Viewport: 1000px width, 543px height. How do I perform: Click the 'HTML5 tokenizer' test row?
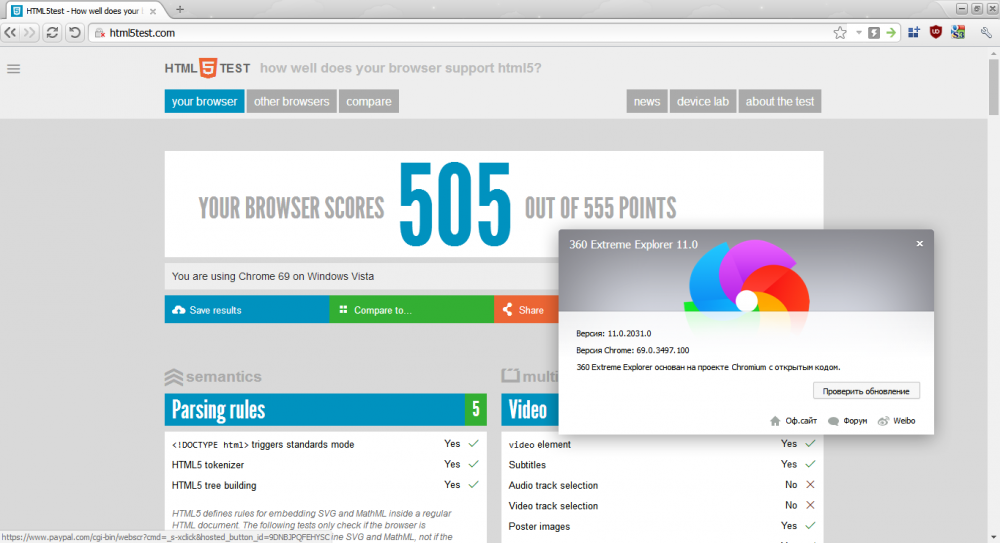325,465
